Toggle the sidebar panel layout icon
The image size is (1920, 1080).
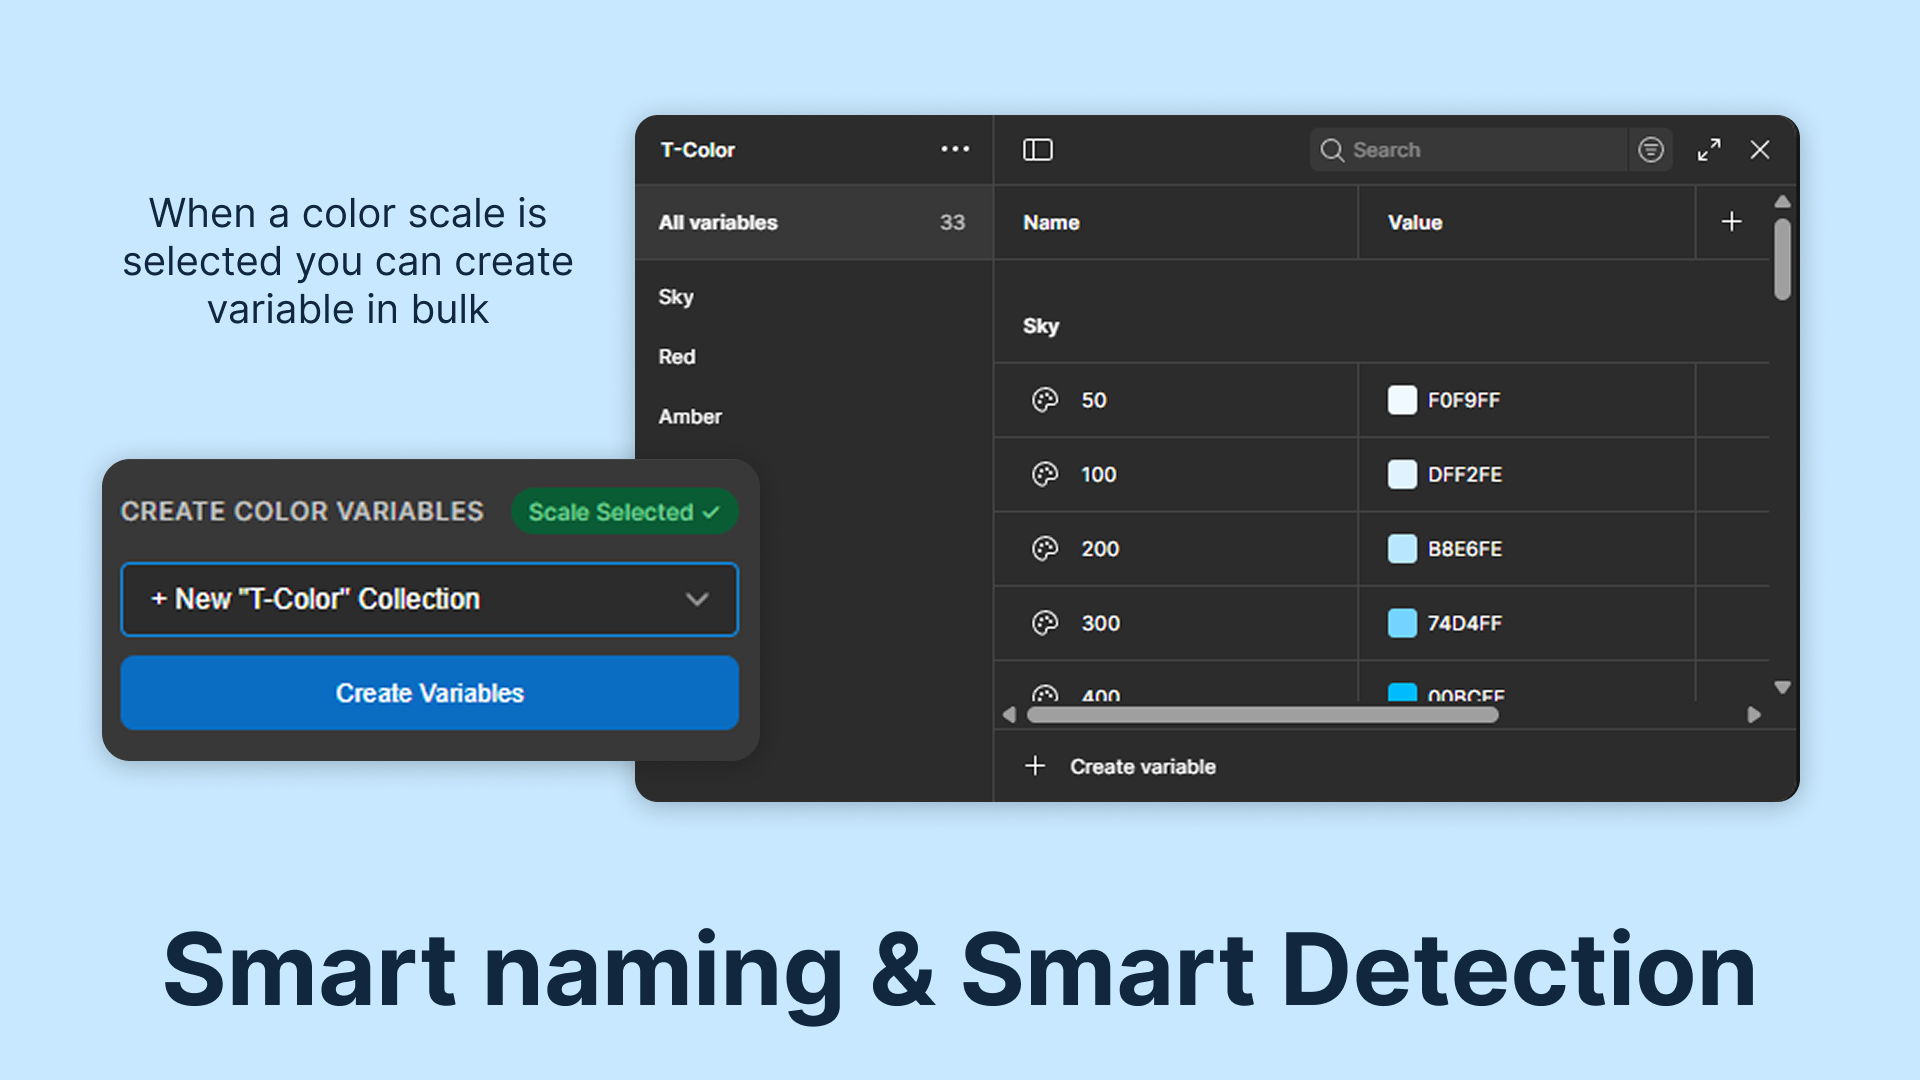click(x=1037, y=149)
